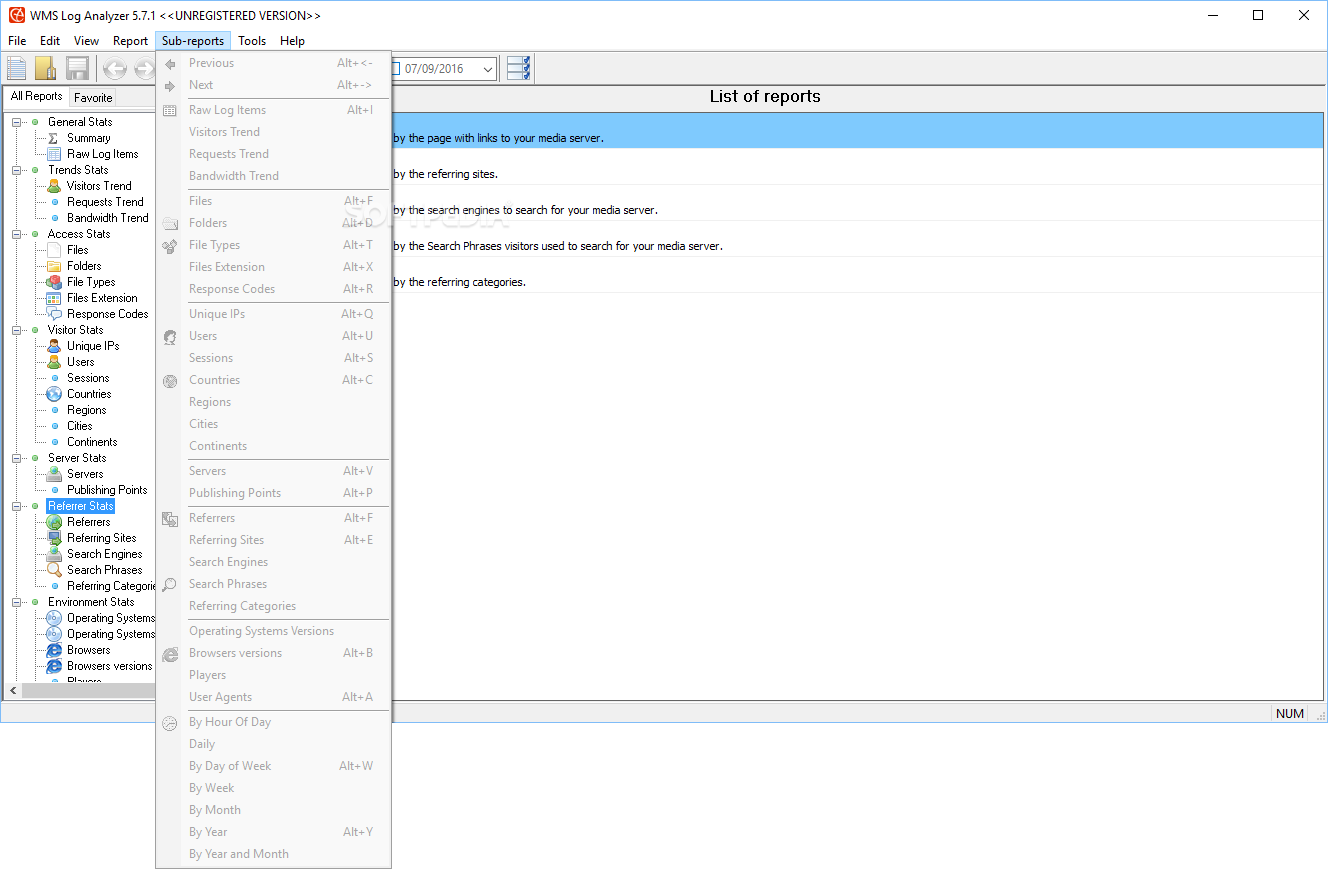This screenshot has width=1328, height=869.
Task: Click the By Hour Of Day clock icon
Action: (170, 723)
